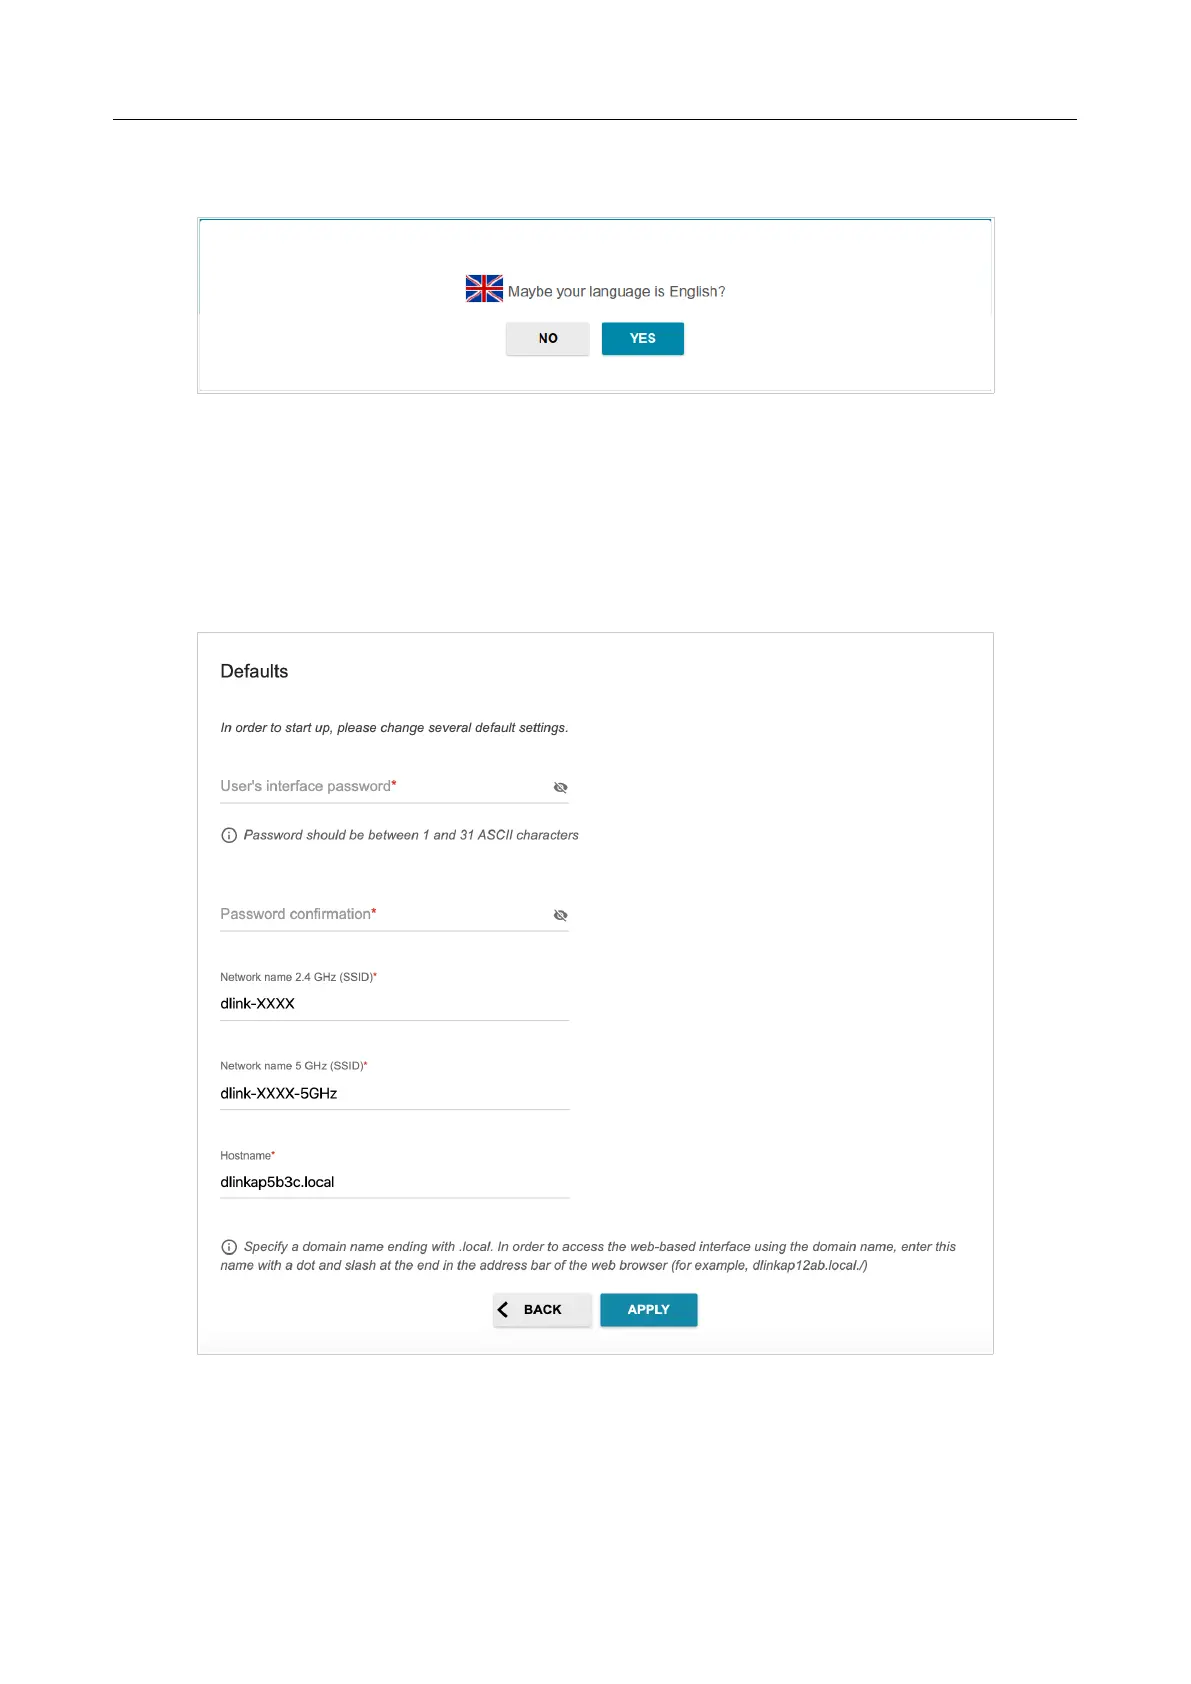
Task: Apply the default settings with APPLY
Action: click(x=649, y=1310)
